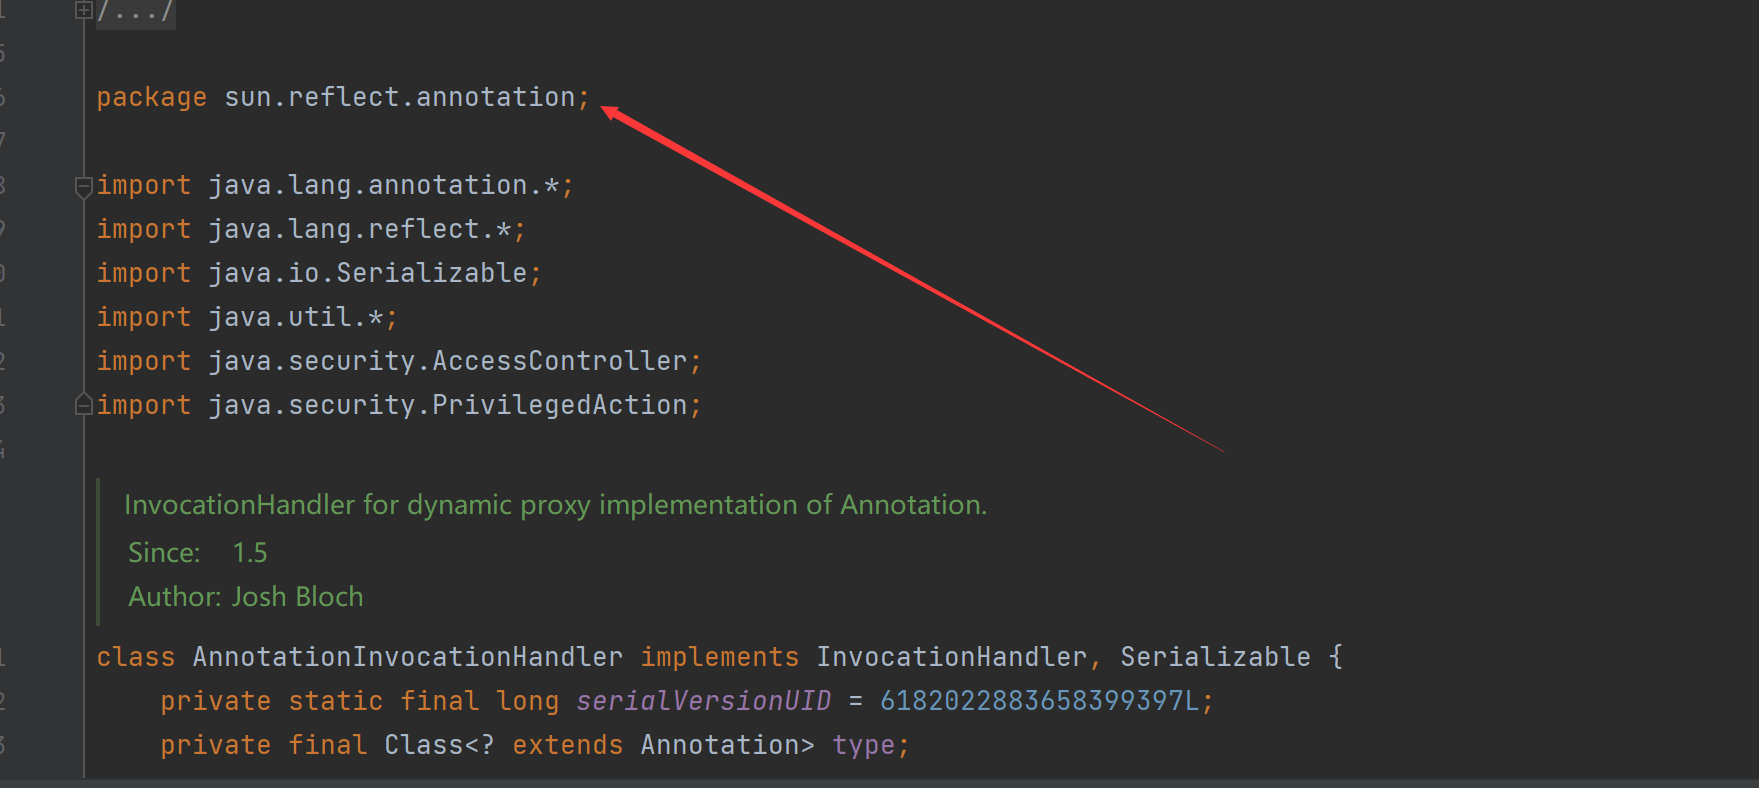Click the Since: 1.5 doc line

click(x=198, y=553)
